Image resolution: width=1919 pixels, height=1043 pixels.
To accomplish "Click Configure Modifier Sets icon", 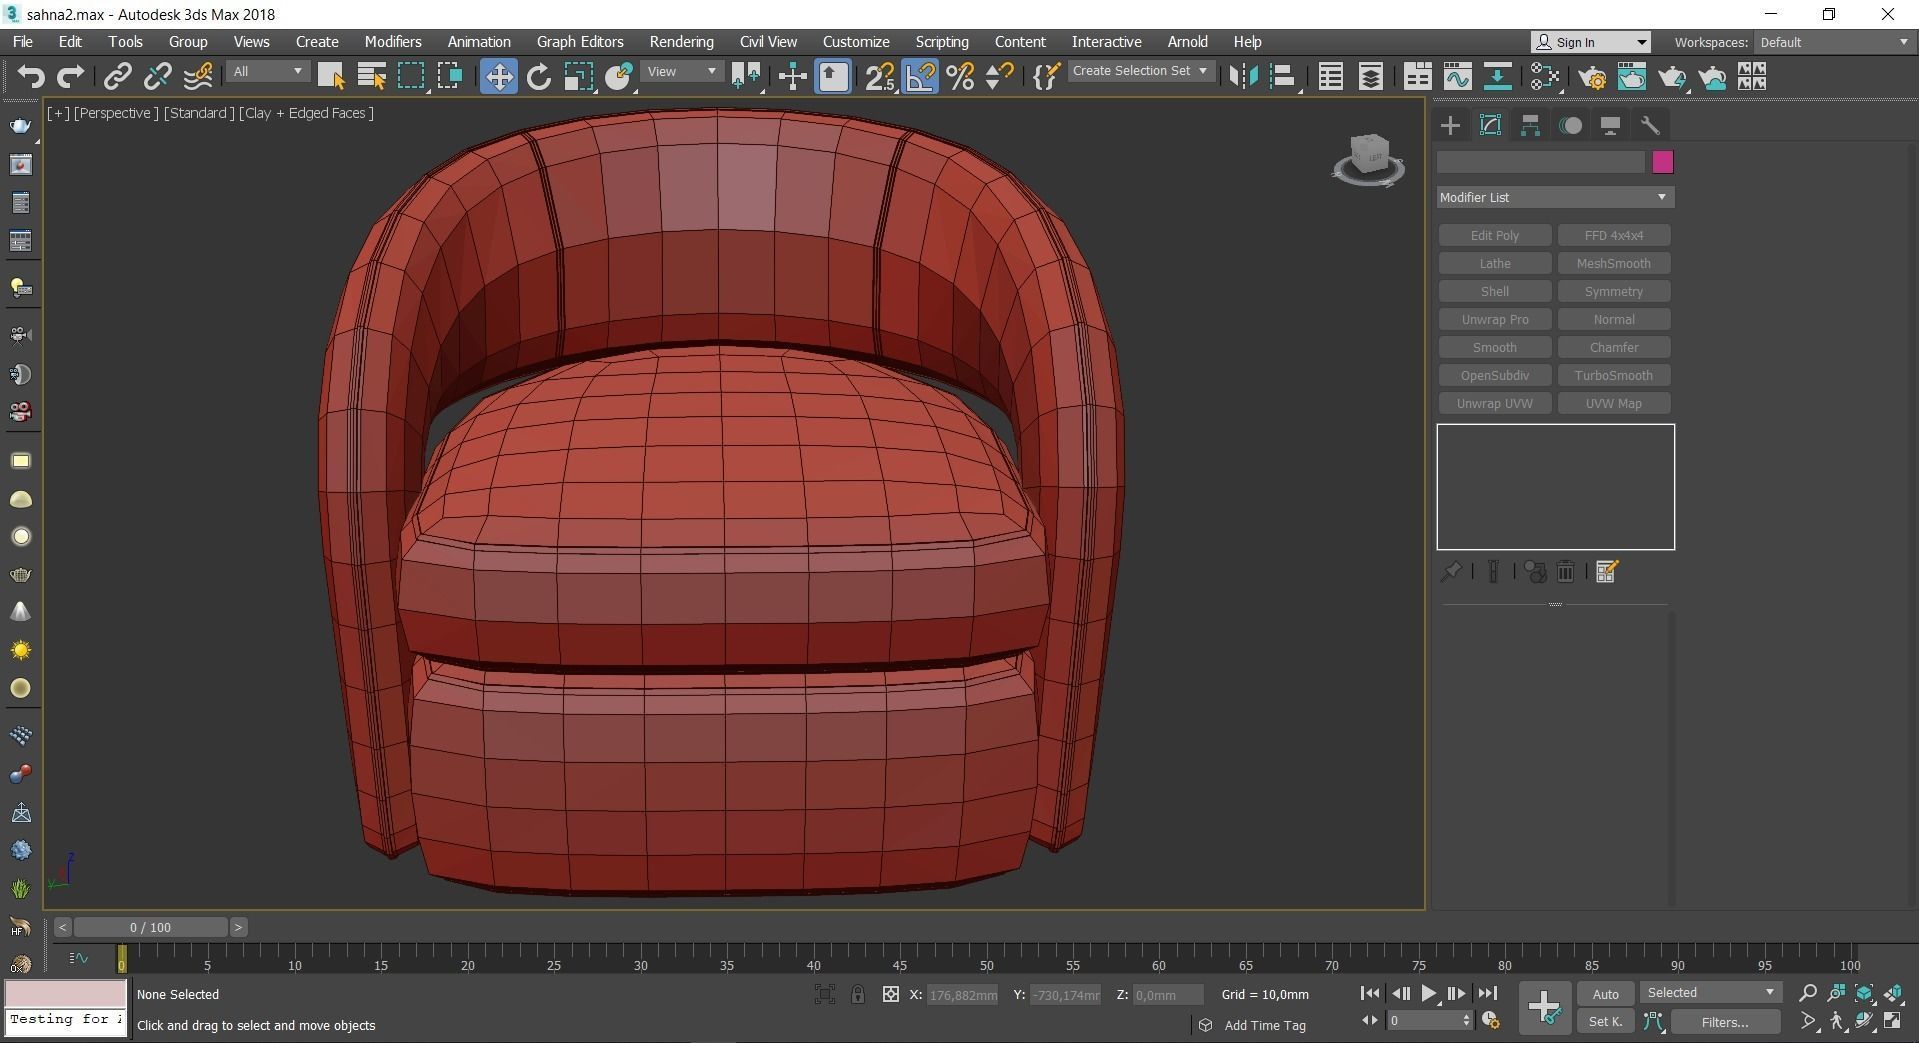I will point(1607,571).
